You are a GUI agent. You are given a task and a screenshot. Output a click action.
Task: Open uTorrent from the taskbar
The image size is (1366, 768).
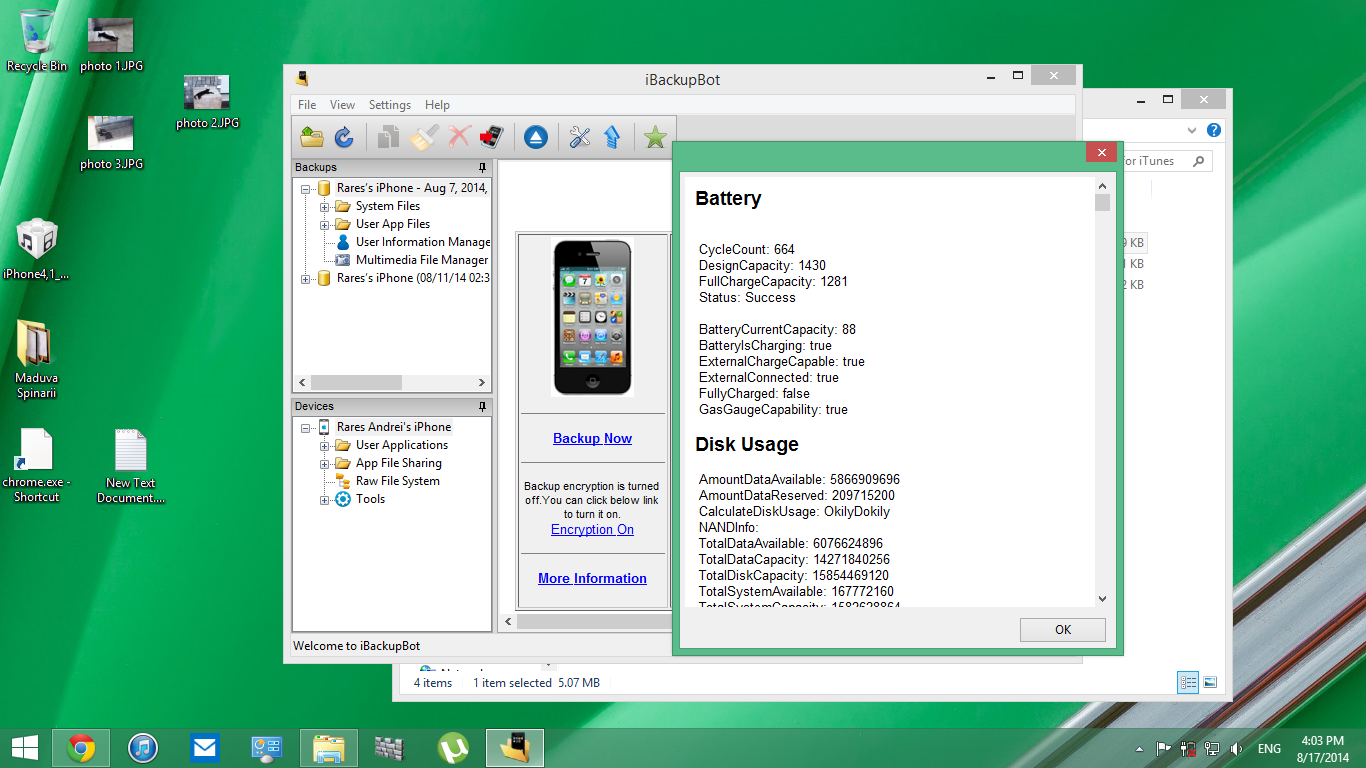(453, 747)
